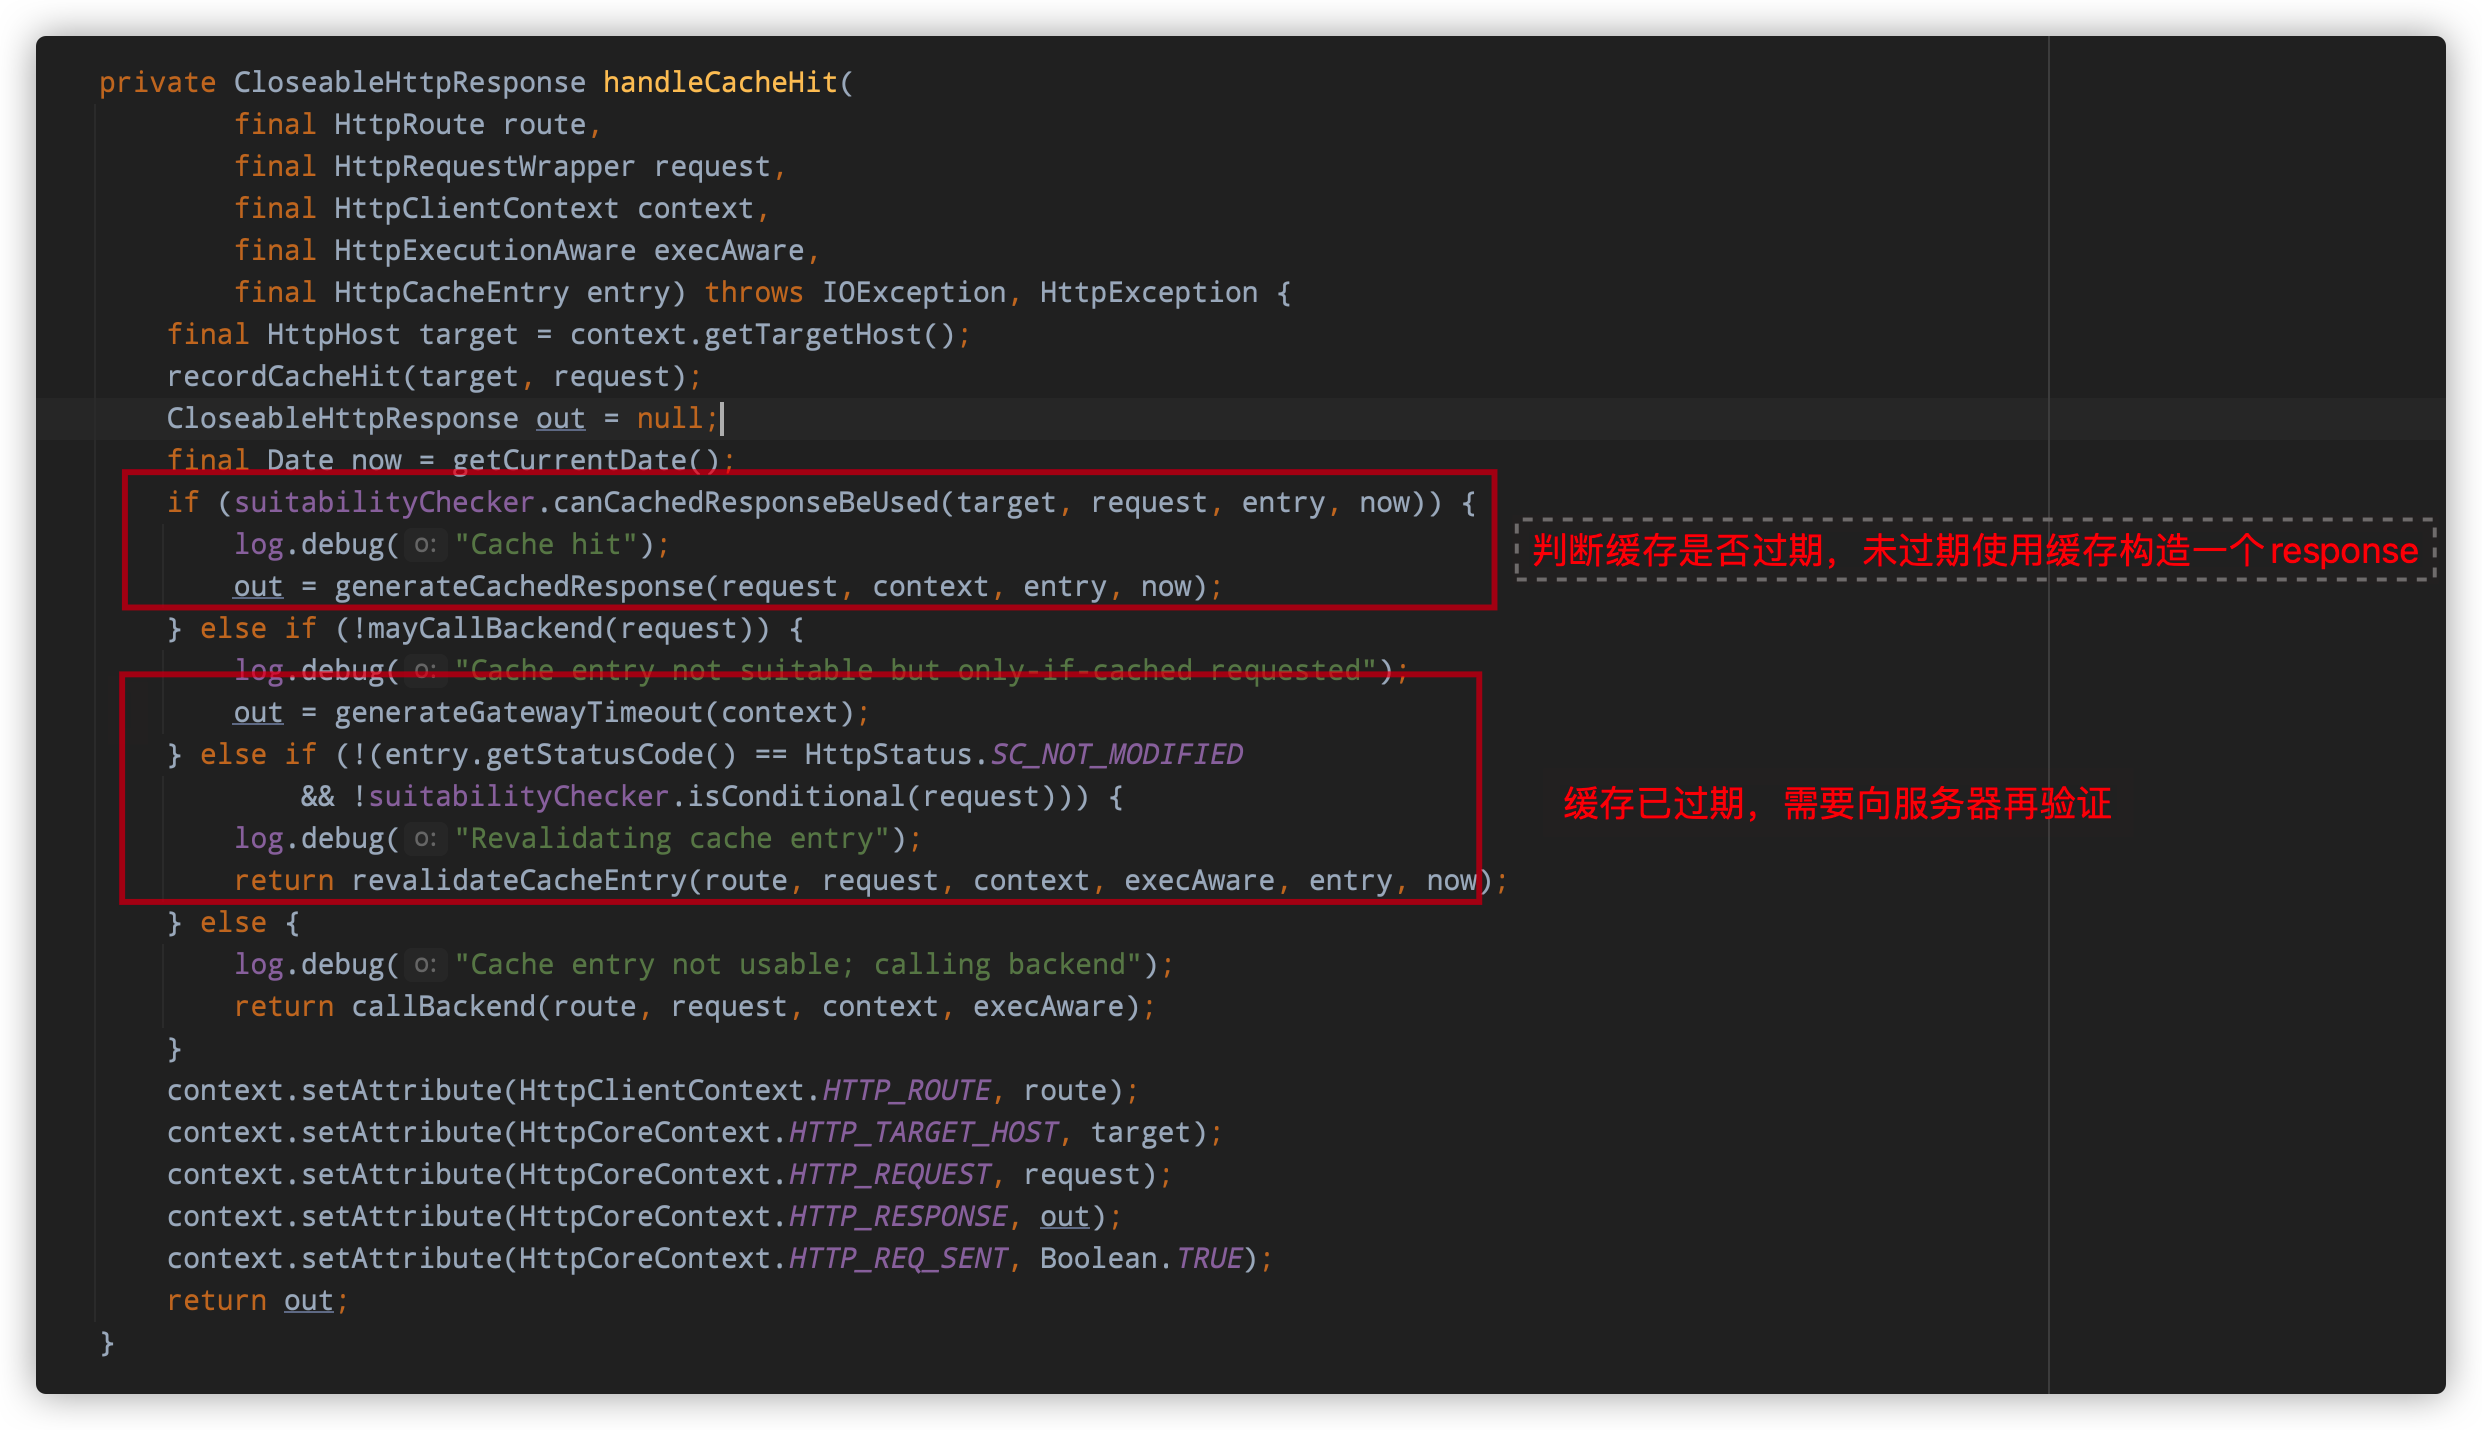Click the getCurrentDate method call

point(568,461)
